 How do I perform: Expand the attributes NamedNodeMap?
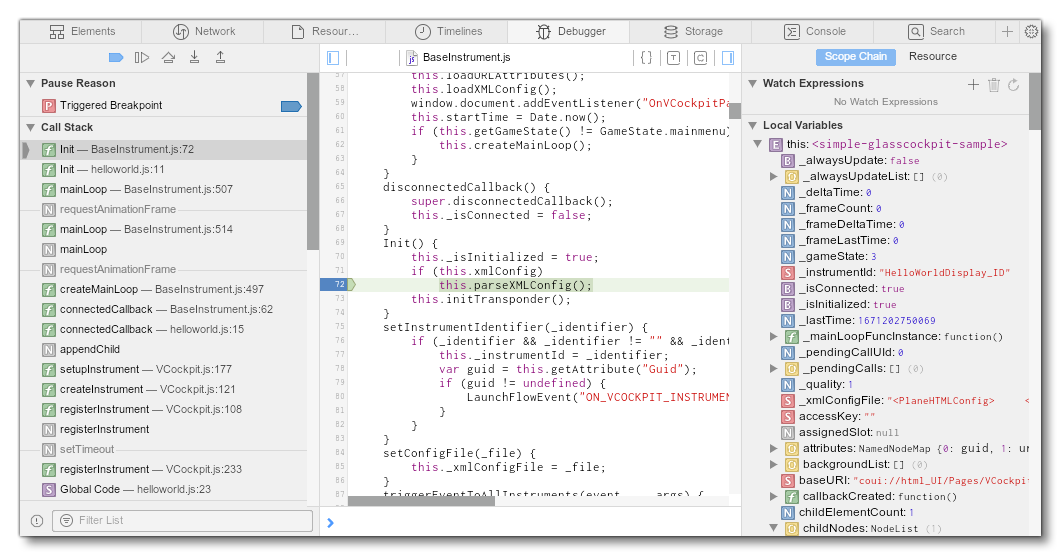[x=773, y=448]
